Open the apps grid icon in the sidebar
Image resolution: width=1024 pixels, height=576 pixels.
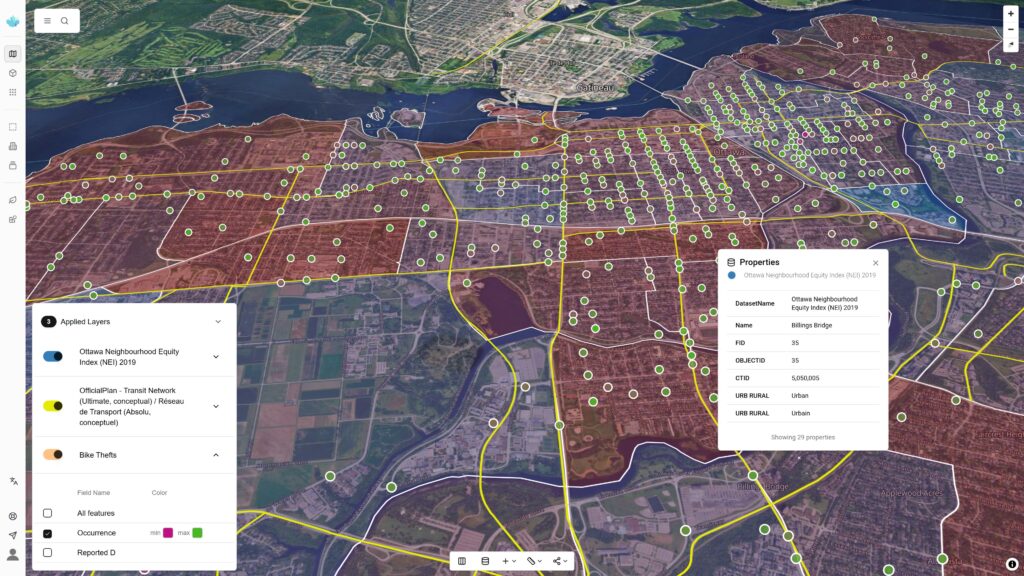pyautogui.click(x=12, y=91)
